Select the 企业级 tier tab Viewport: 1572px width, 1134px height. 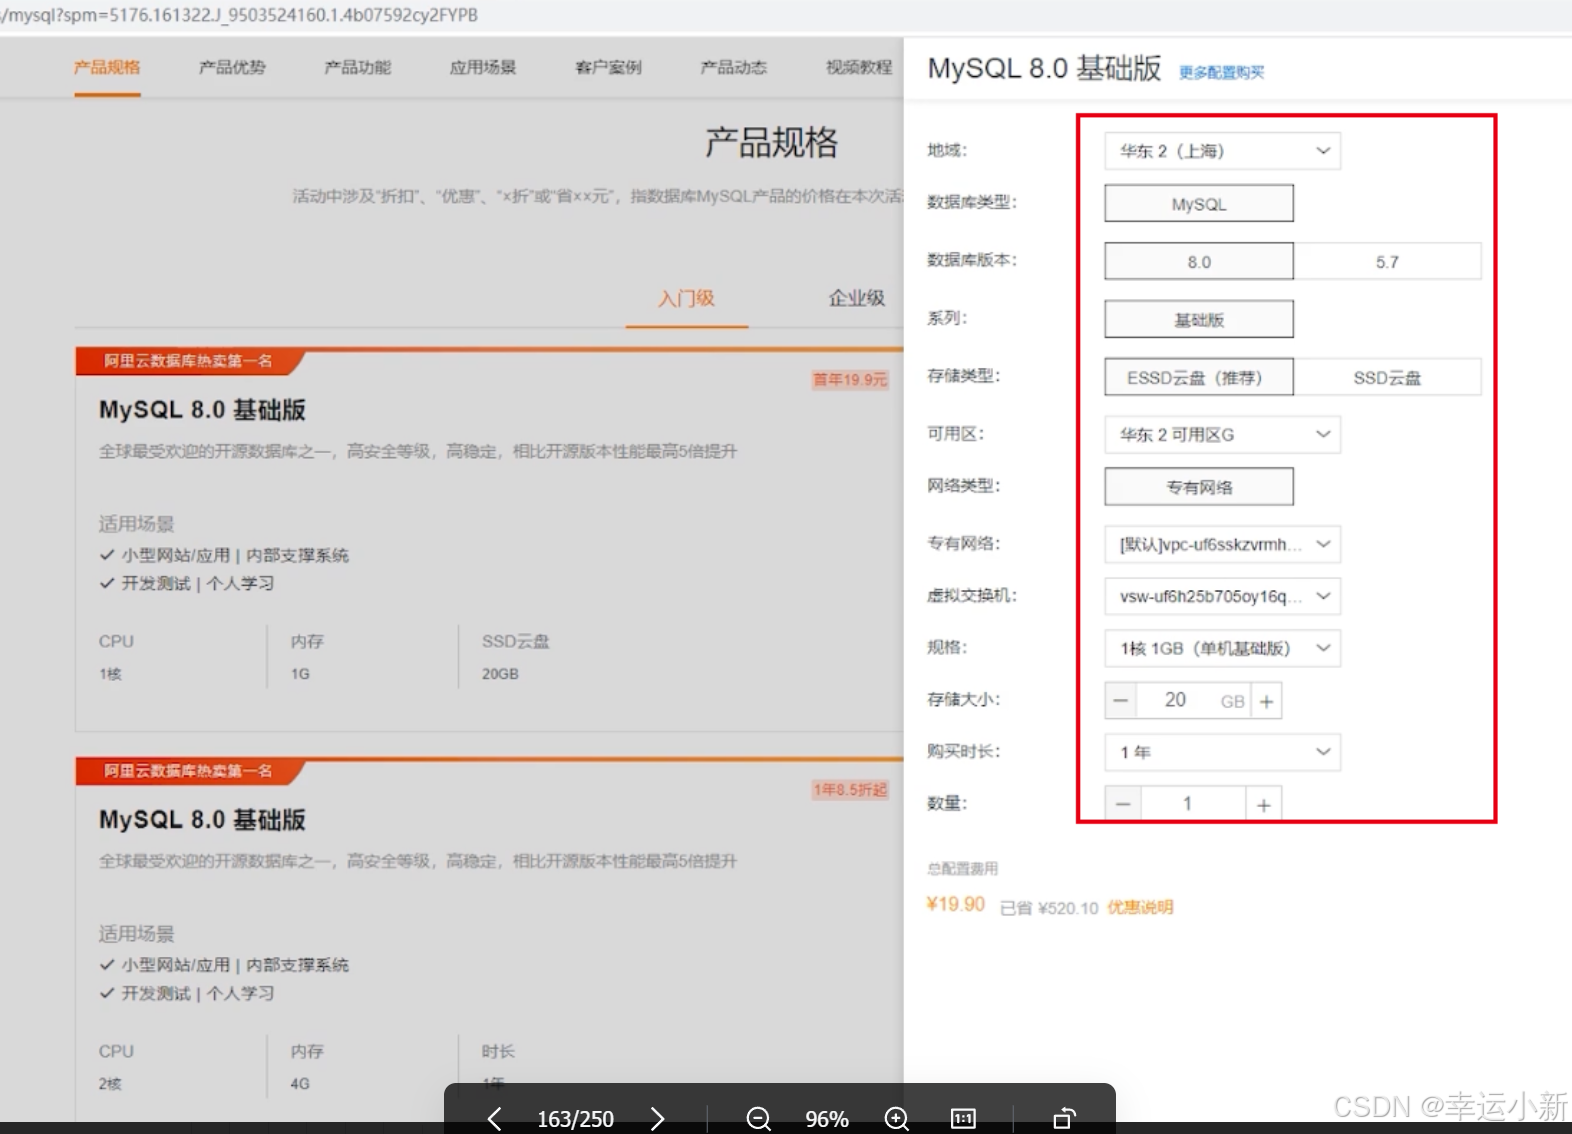coord(857,299)
